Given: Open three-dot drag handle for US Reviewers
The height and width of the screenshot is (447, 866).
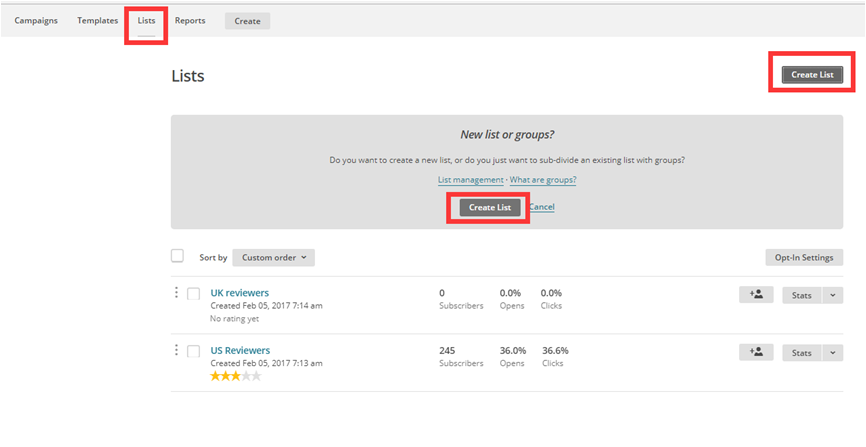Looking at the screenshot, I should click(x=177, y=350).
